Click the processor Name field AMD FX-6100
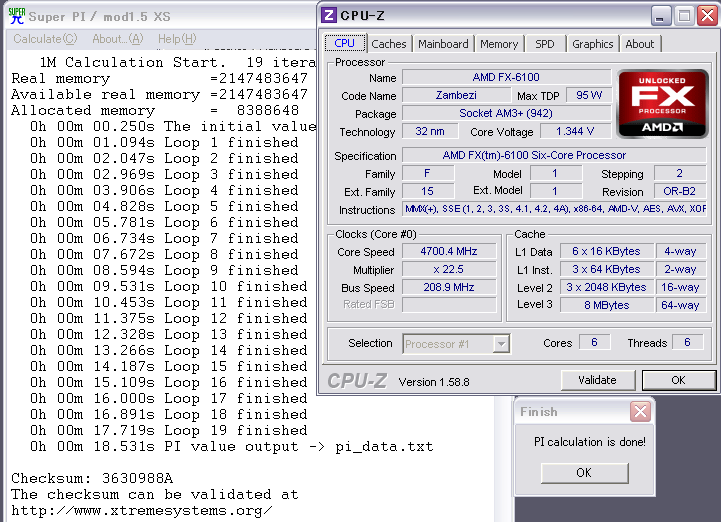Image resolution: width=721 pixels, height=522 pixels. pyautogui.click(x=506, y=77)
